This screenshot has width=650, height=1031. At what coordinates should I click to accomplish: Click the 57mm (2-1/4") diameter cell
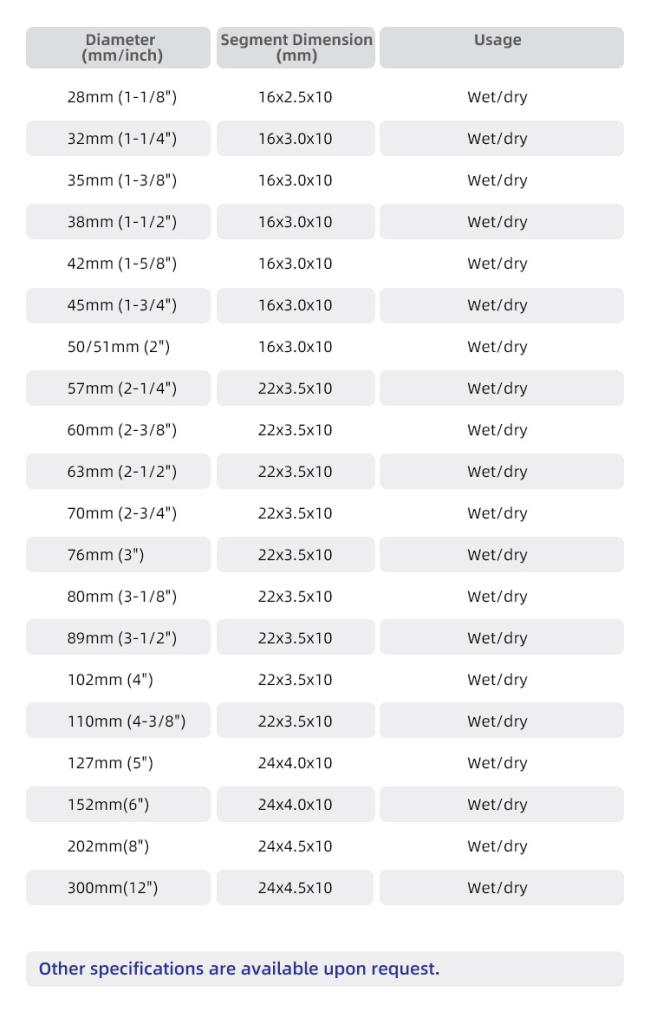point(121,388)
